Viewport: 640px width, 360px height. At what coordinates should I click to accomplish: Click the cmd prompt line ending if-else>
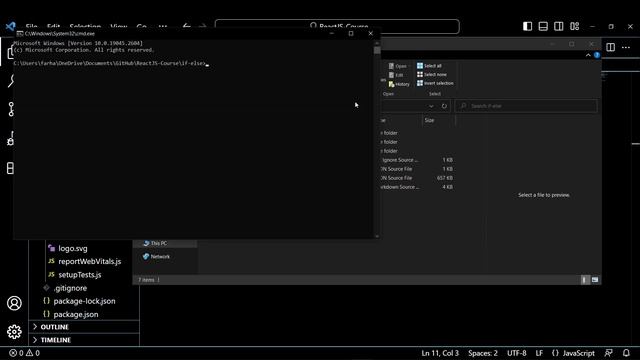(111, 63)
